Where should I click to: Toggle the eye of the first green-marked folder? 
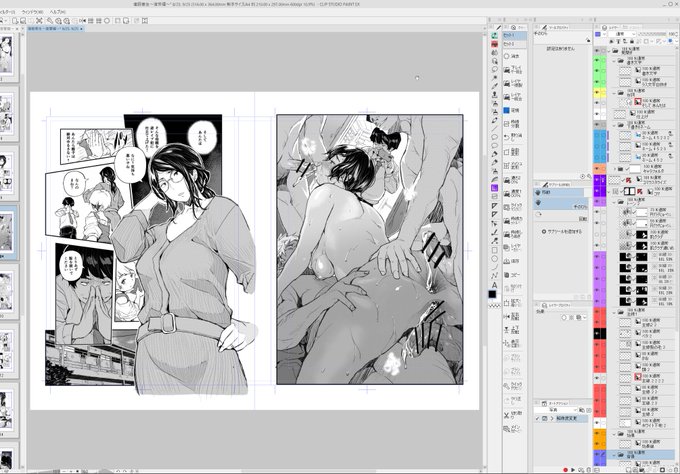pyautogui.click(x=597, y=61)
